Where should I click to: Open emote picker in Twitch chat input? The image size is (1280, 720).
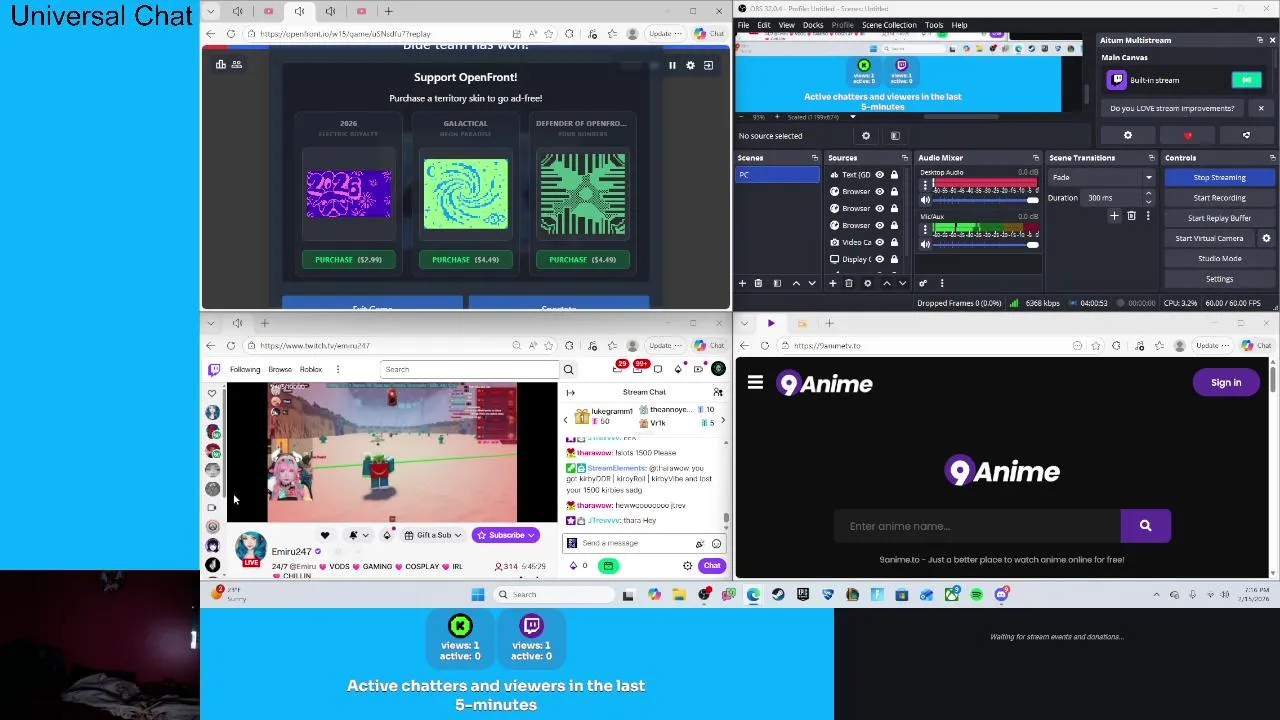point(716,543)
